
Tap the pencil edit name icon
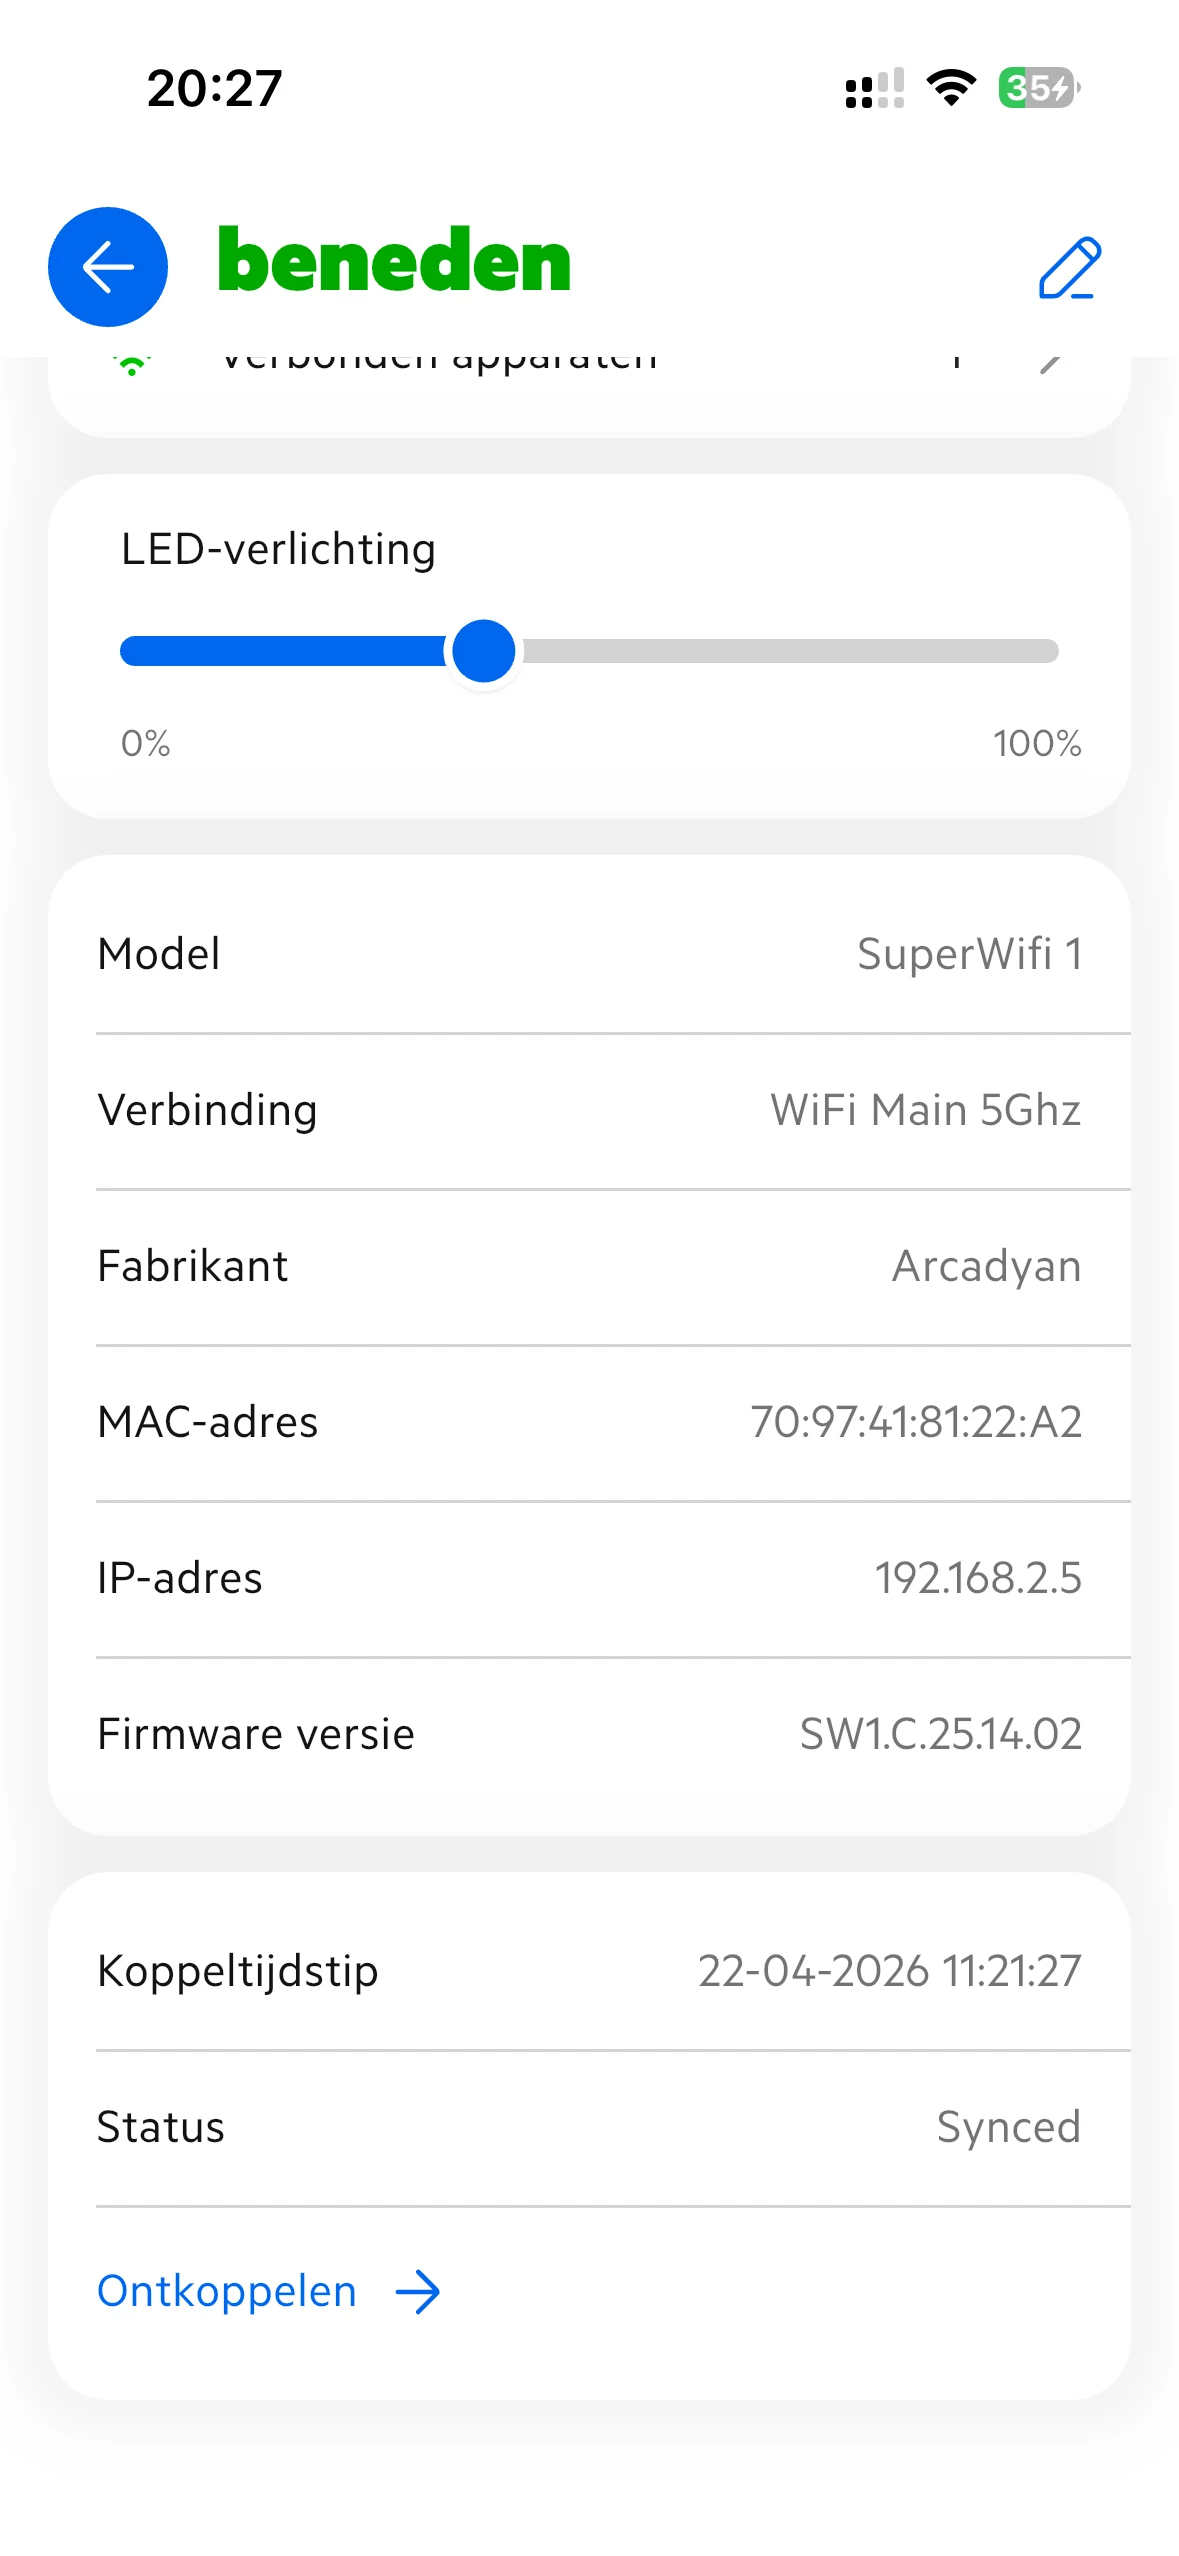pos(1069,268)
